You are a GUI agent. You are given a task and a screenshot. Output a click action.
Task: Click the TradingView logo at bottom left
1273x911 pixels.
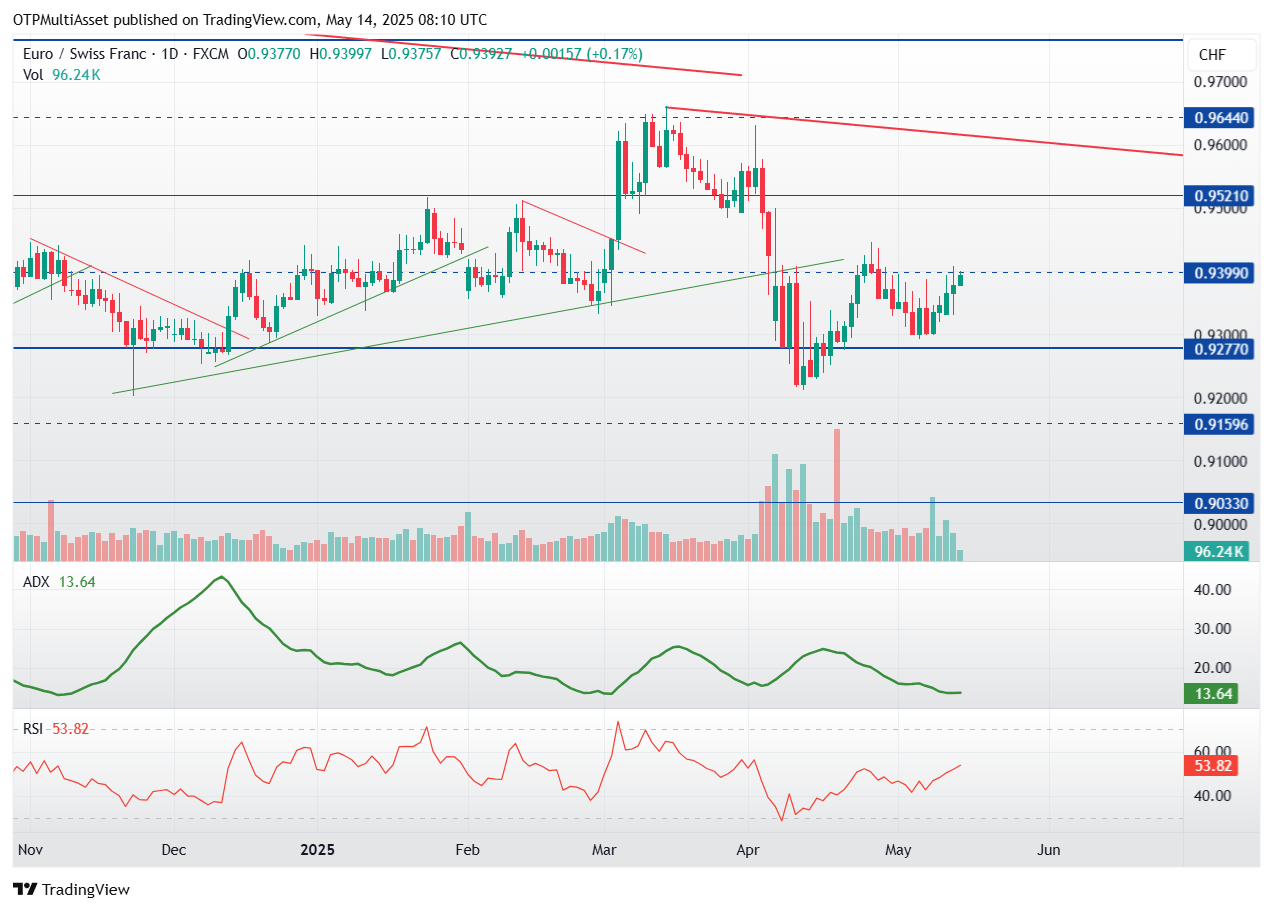[x=71, y=889]
